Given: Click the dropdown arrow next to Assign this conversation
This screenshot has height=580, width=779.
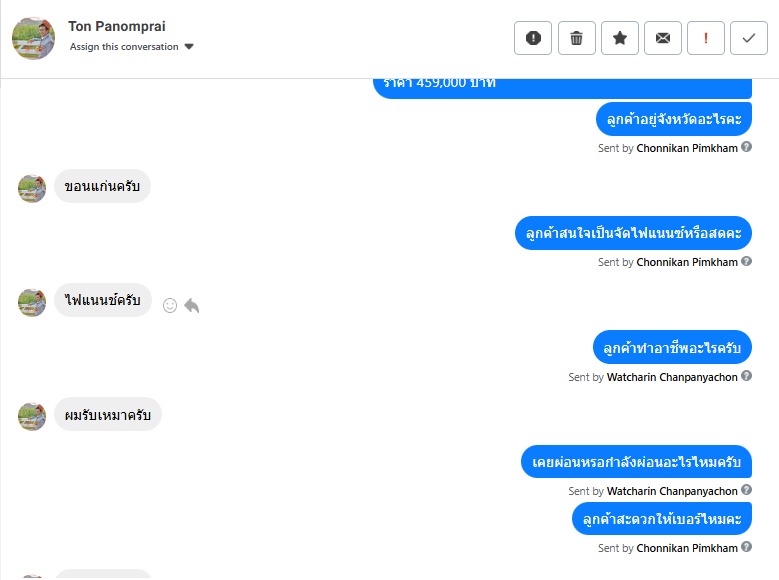Looking at the screenshot, I should coord(189,47).
